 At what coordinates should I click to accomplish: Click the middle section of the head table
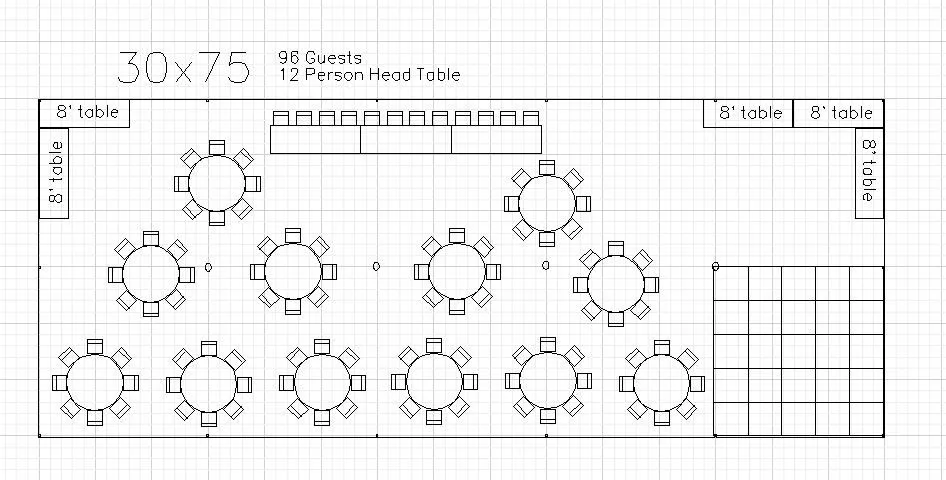pyautogui.click(x=406, y=141)
